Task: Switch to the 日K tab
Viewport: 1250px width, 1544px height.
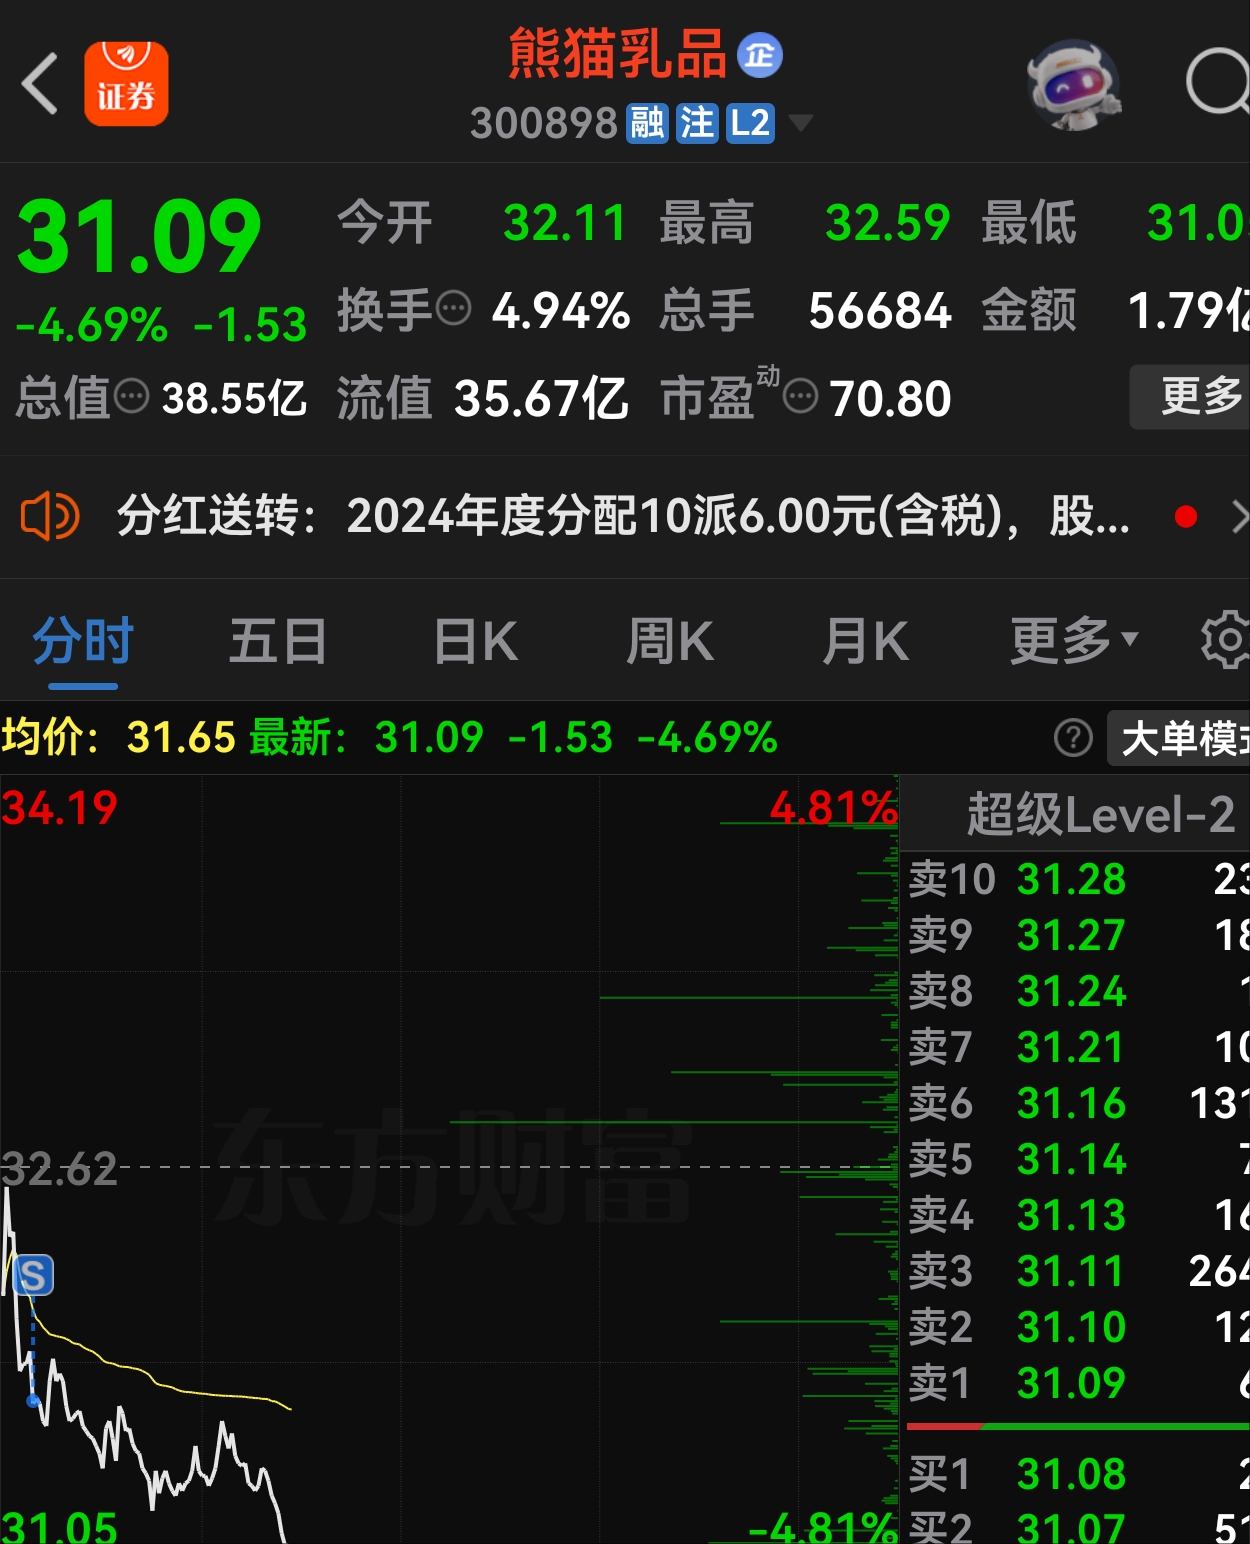Action: click(x=476, y=642)
